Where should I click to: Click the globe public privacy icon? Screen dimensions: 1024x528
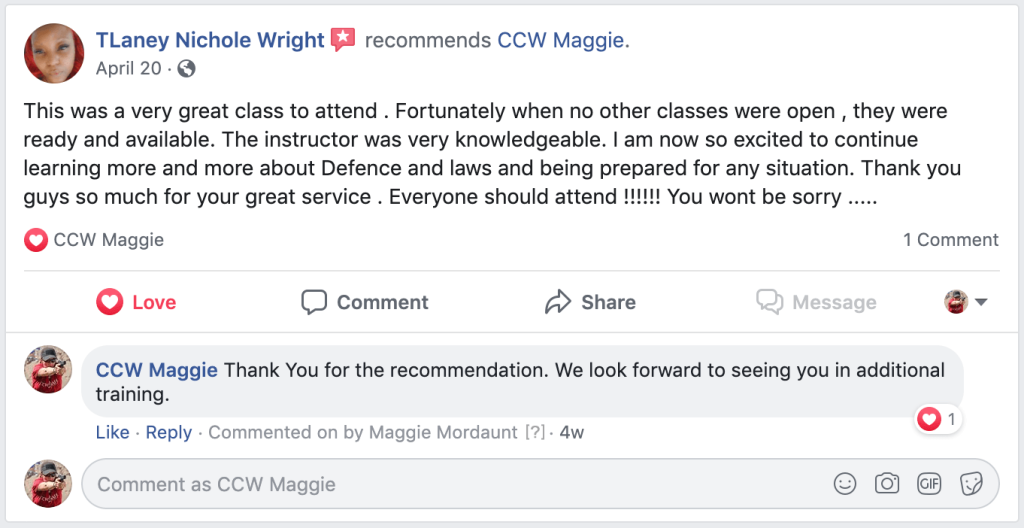point(186,69)
